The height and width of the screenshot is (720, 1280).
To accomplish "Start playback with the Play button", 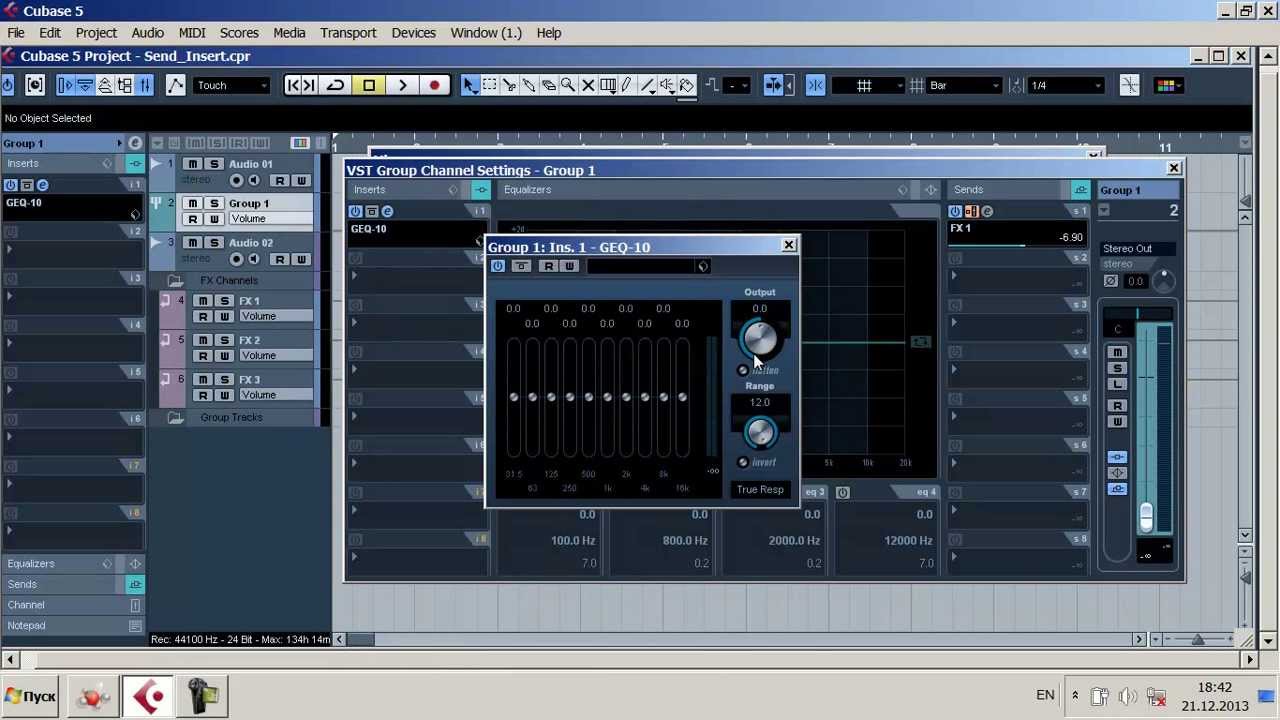I will click(x=402, y=86).
